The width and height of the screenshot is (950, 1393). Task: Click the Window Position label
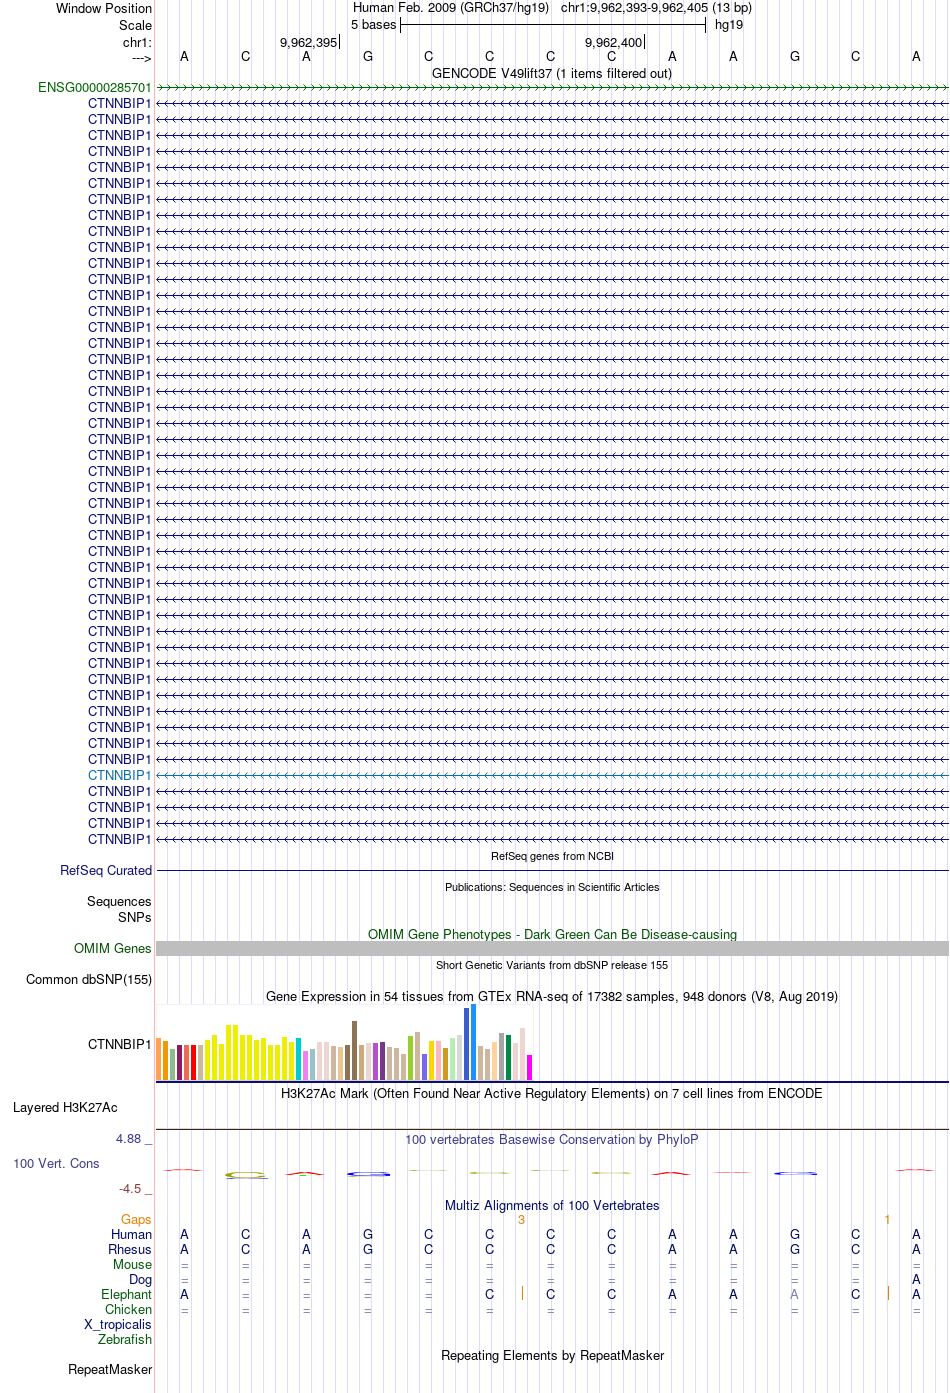(104, 8)
